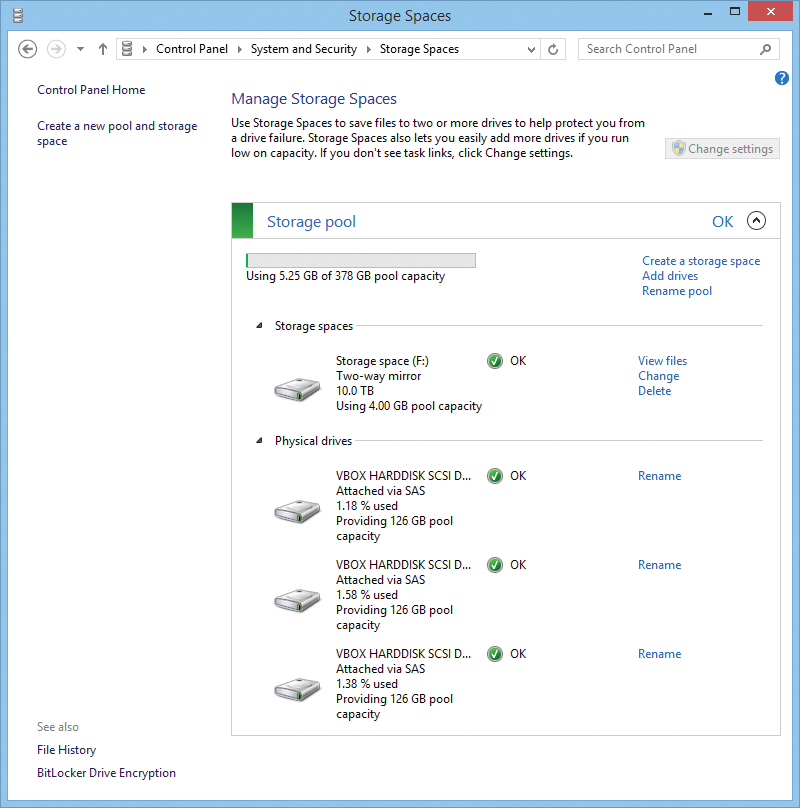This screenshot has height=808, width=800.
Task: Click the first VBOX HARDDISK drive icon
Action: click(x=297, y=511)
